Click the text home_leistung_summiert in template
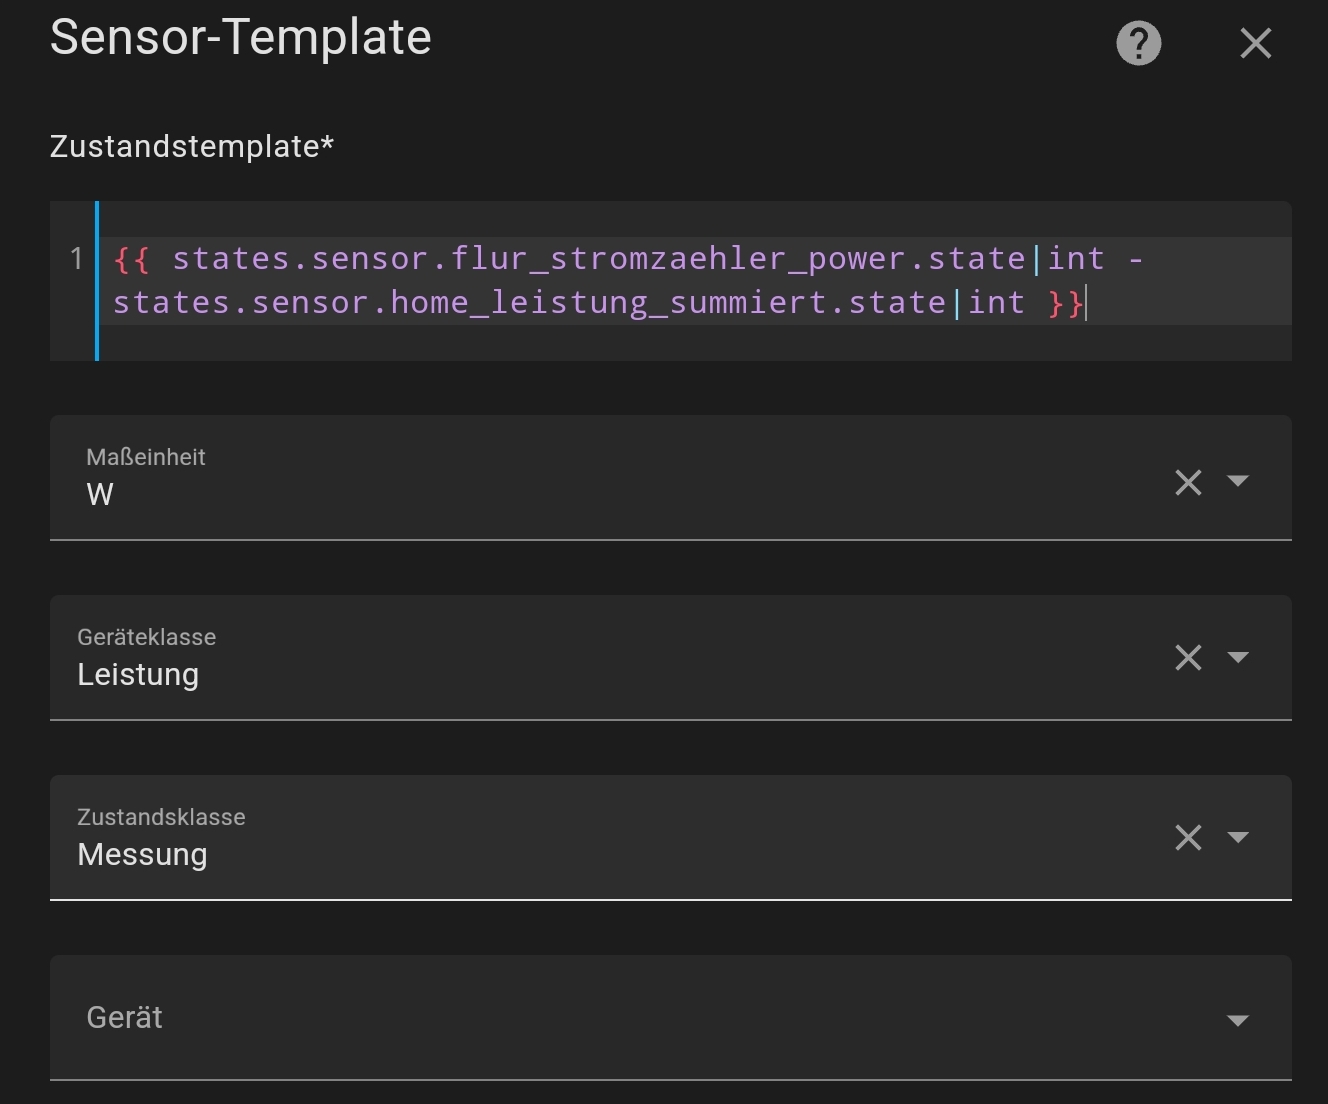This screenshot has width=1328, height=1104. tap(609, 303)
